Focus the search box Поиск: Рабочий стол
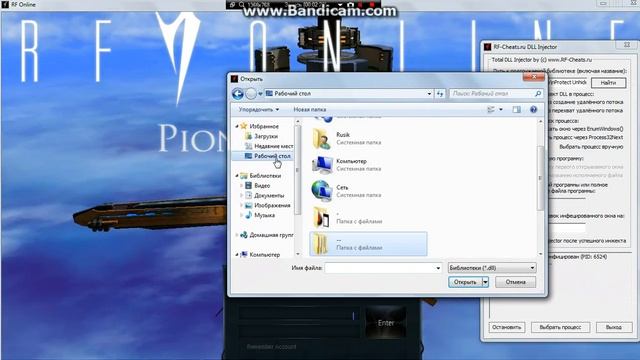This screenshot has height=360, width=640. pos(492,93)
